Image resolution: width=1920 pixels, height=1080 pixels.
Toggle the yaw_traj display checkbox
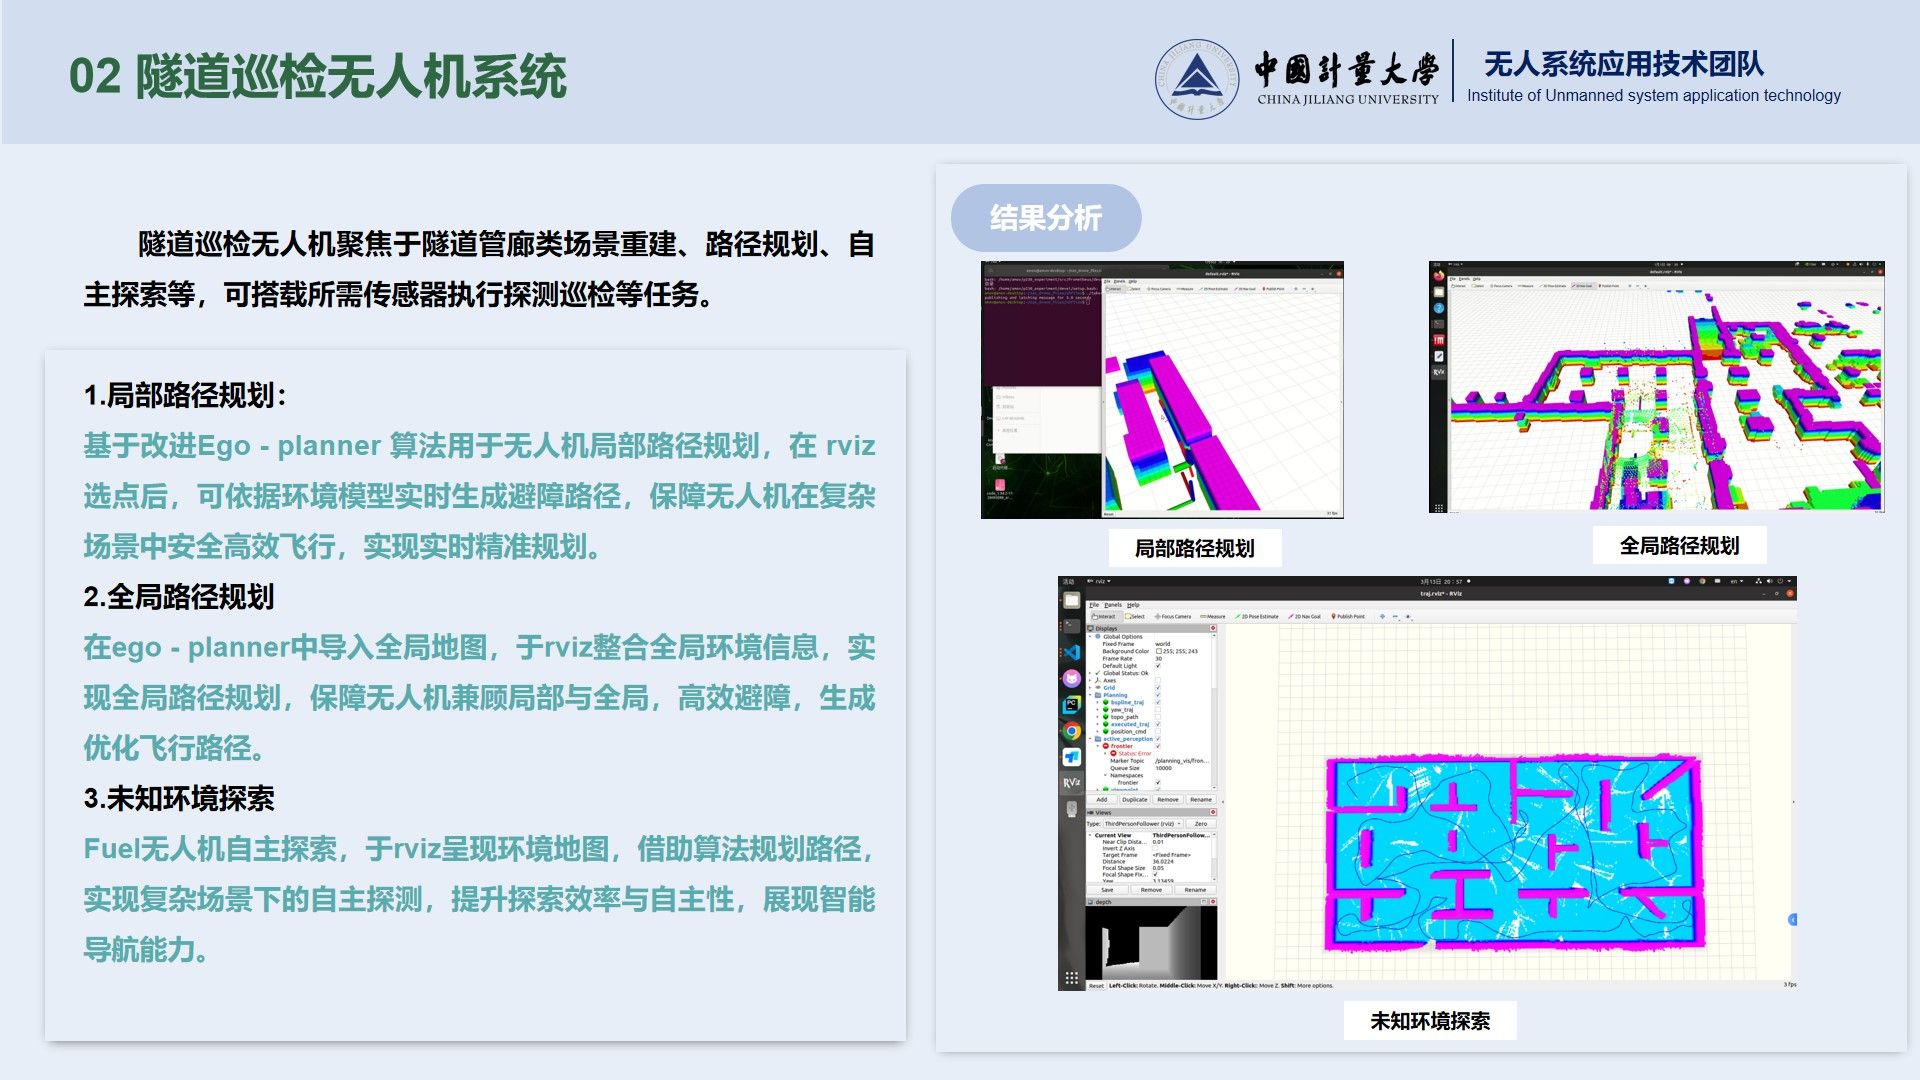(1158, 710)
